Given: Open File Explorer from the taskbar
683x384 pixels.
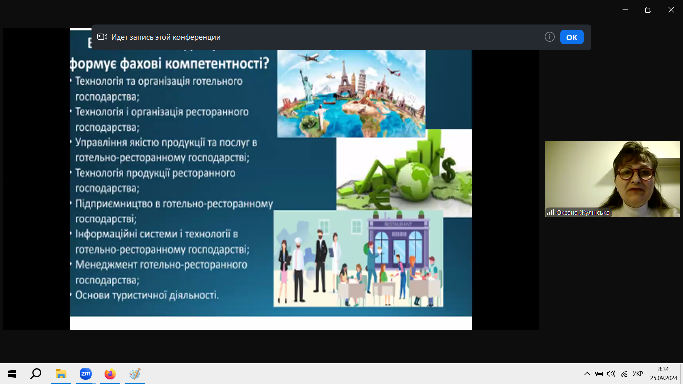Looking at the screenshot, I should coord(61,374).
